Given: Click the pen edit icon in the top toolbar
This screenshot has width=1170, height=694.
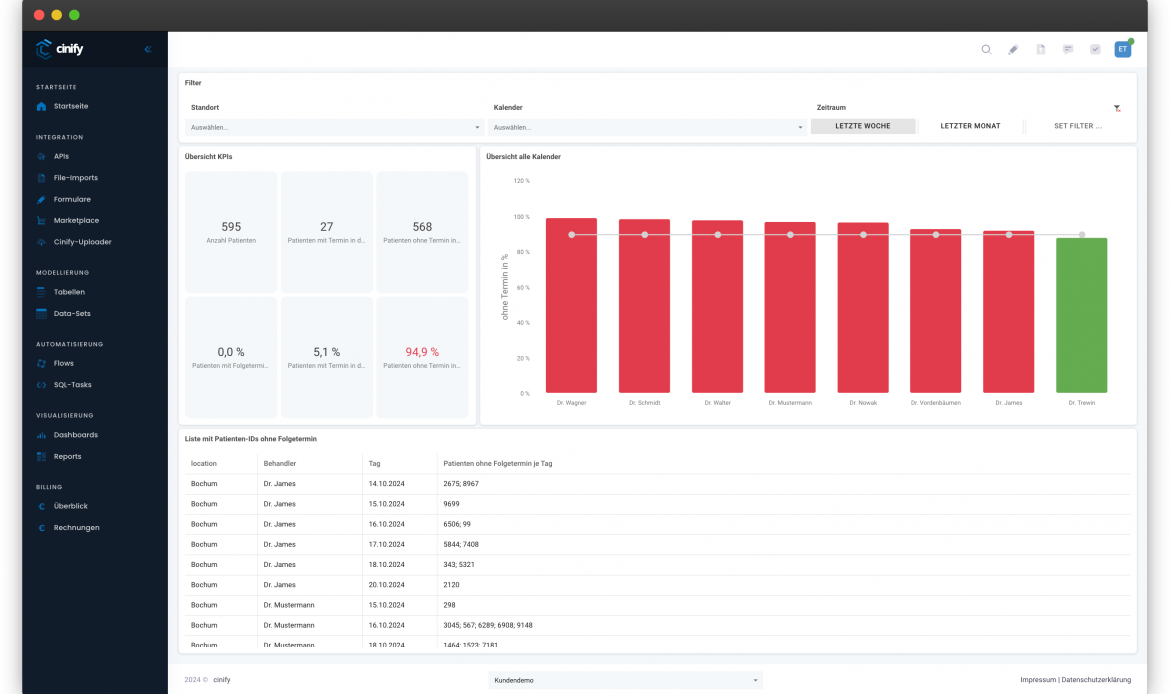Looking at the screenshot, I should 1012,49.
